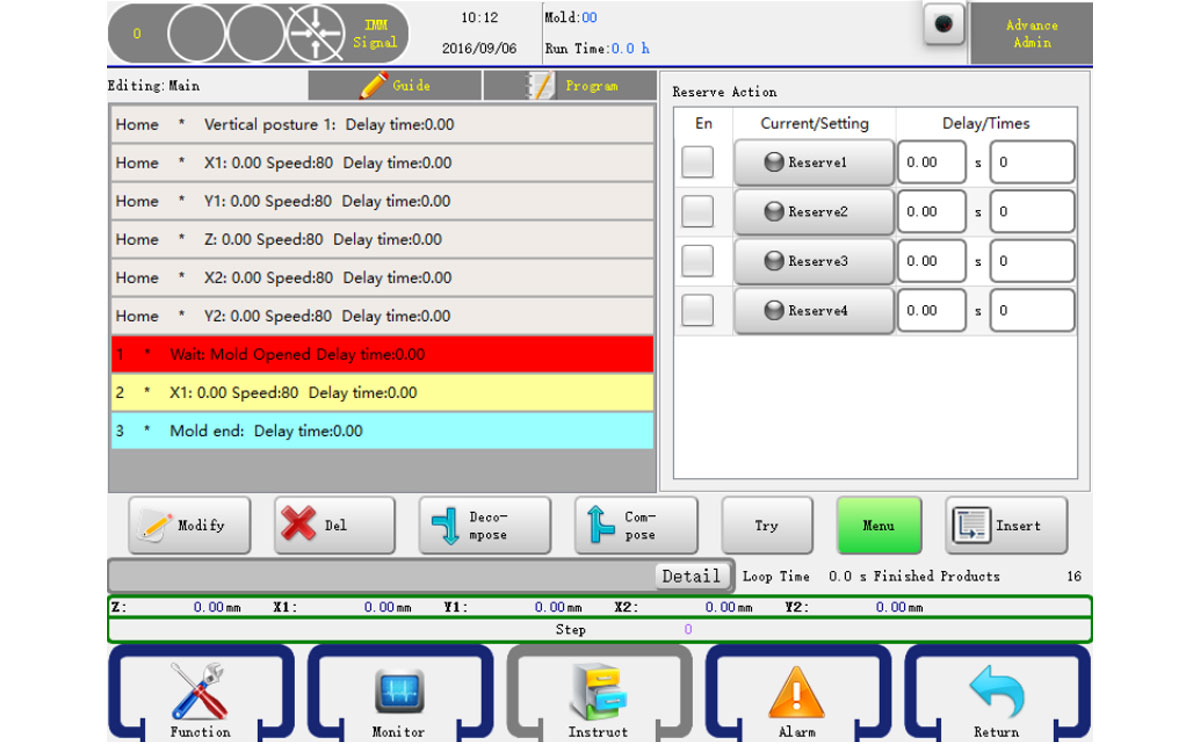The width and height of the screenshot is (1200, 744).
Task: Open the Instruct cabinet icon
Action: tap(598, 692)
